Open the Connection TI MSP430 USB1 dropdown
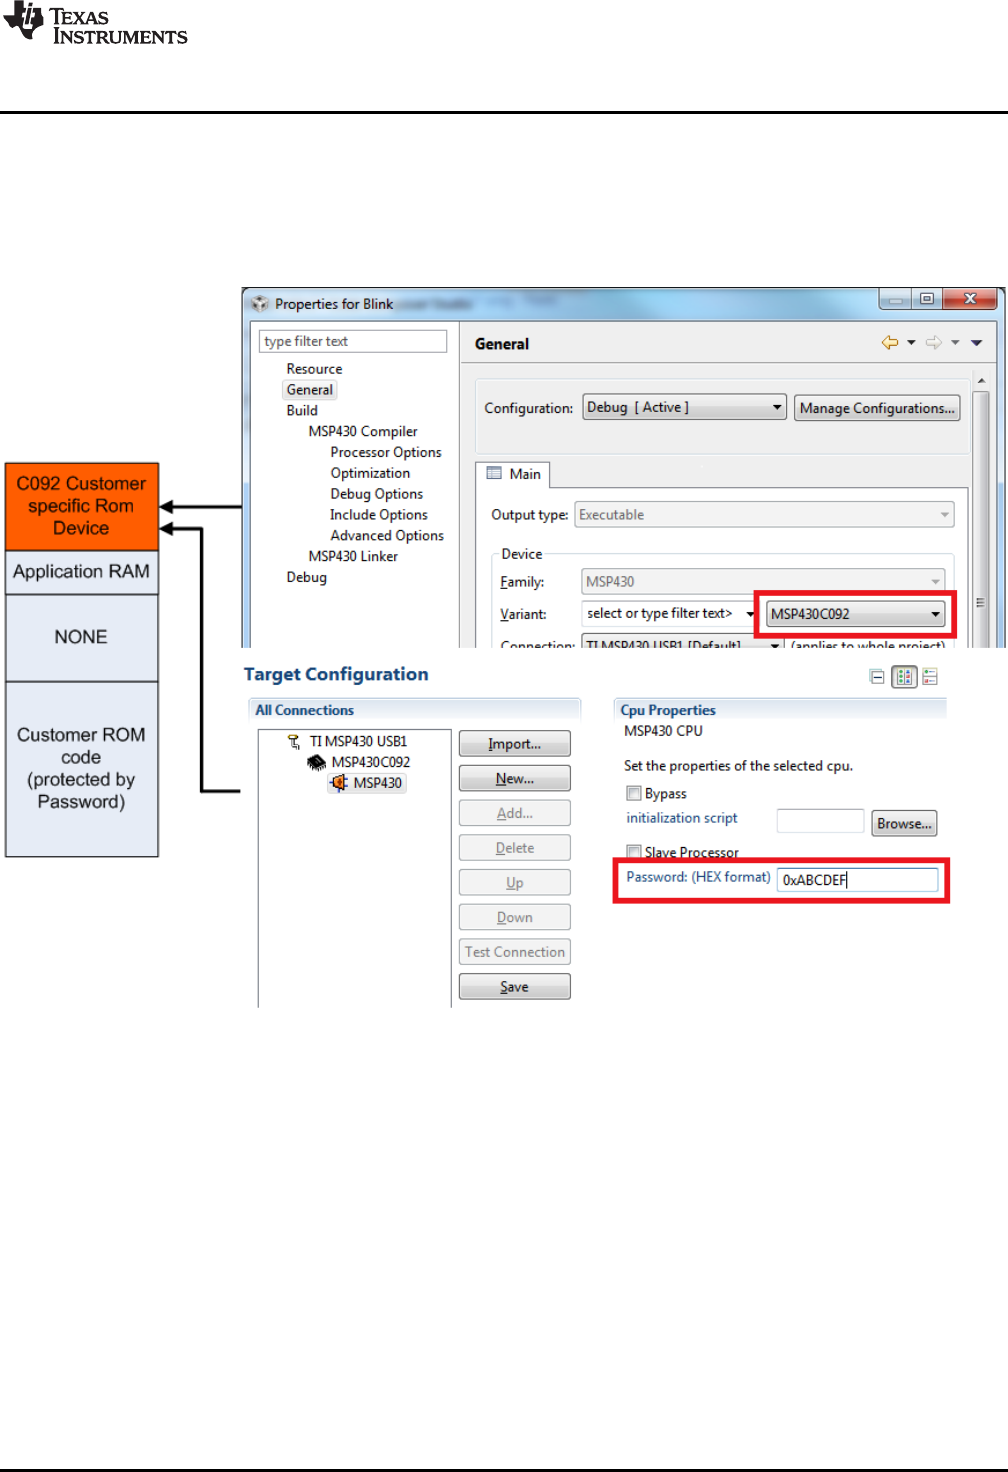The image size is (1008, 1472). click(x=683, y=643)
